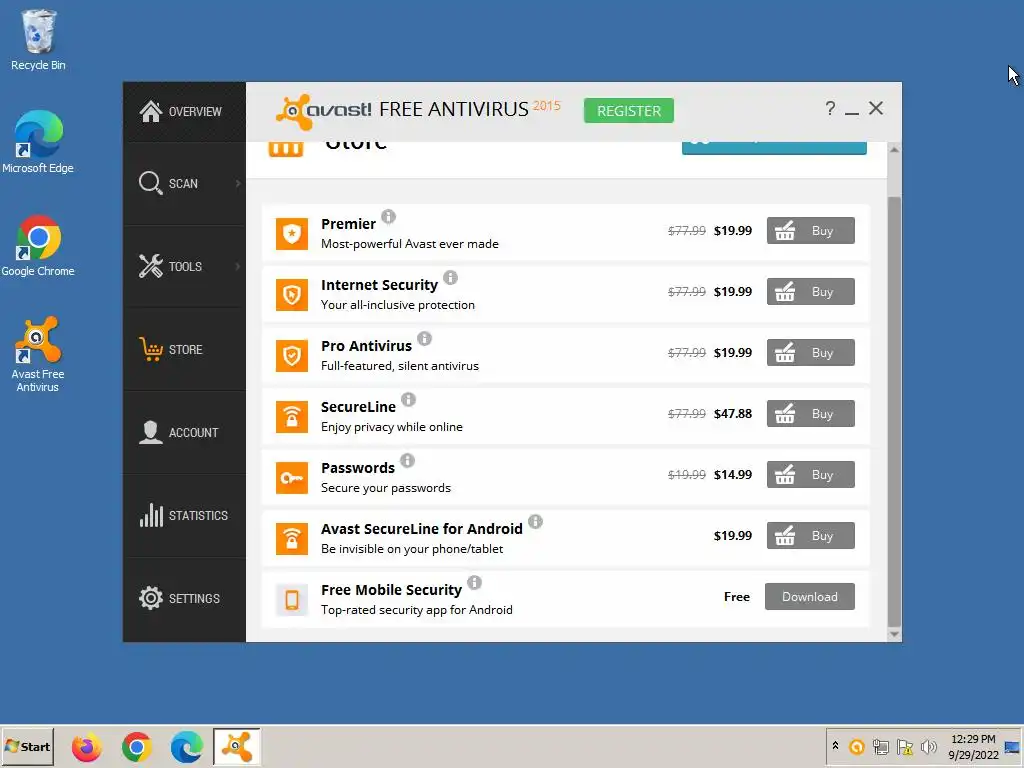Buy Pro Antivirus

[810, 353]
